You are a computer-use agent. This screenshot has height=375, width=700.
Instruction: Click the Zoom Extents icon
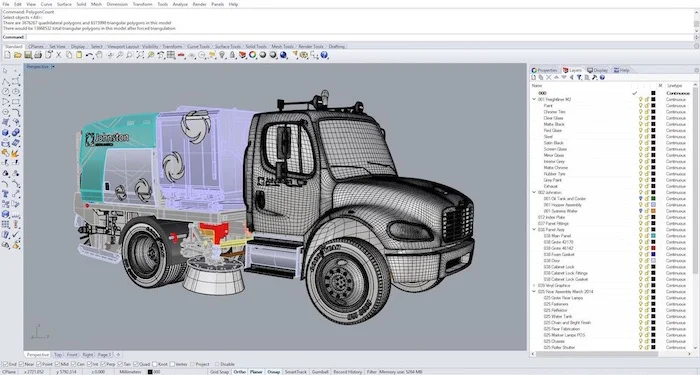[140, 55]
